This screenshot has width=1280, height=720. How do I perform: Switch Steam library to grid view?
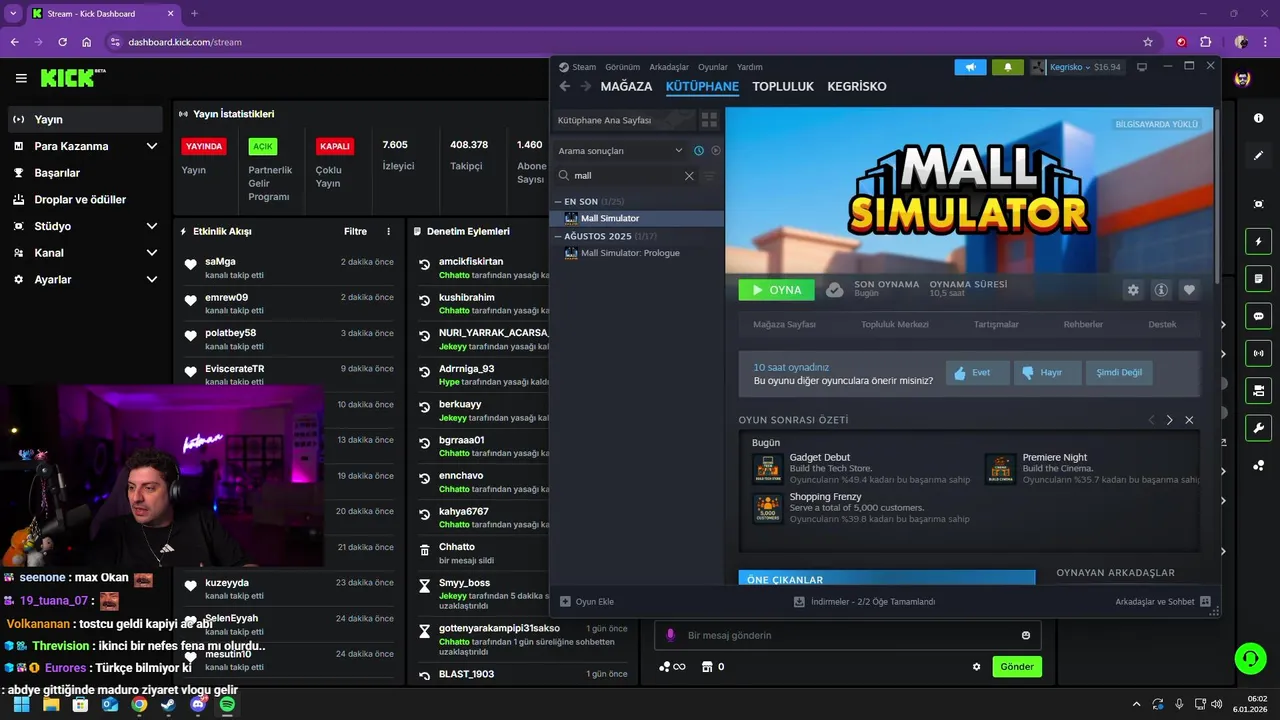point(709,120)
